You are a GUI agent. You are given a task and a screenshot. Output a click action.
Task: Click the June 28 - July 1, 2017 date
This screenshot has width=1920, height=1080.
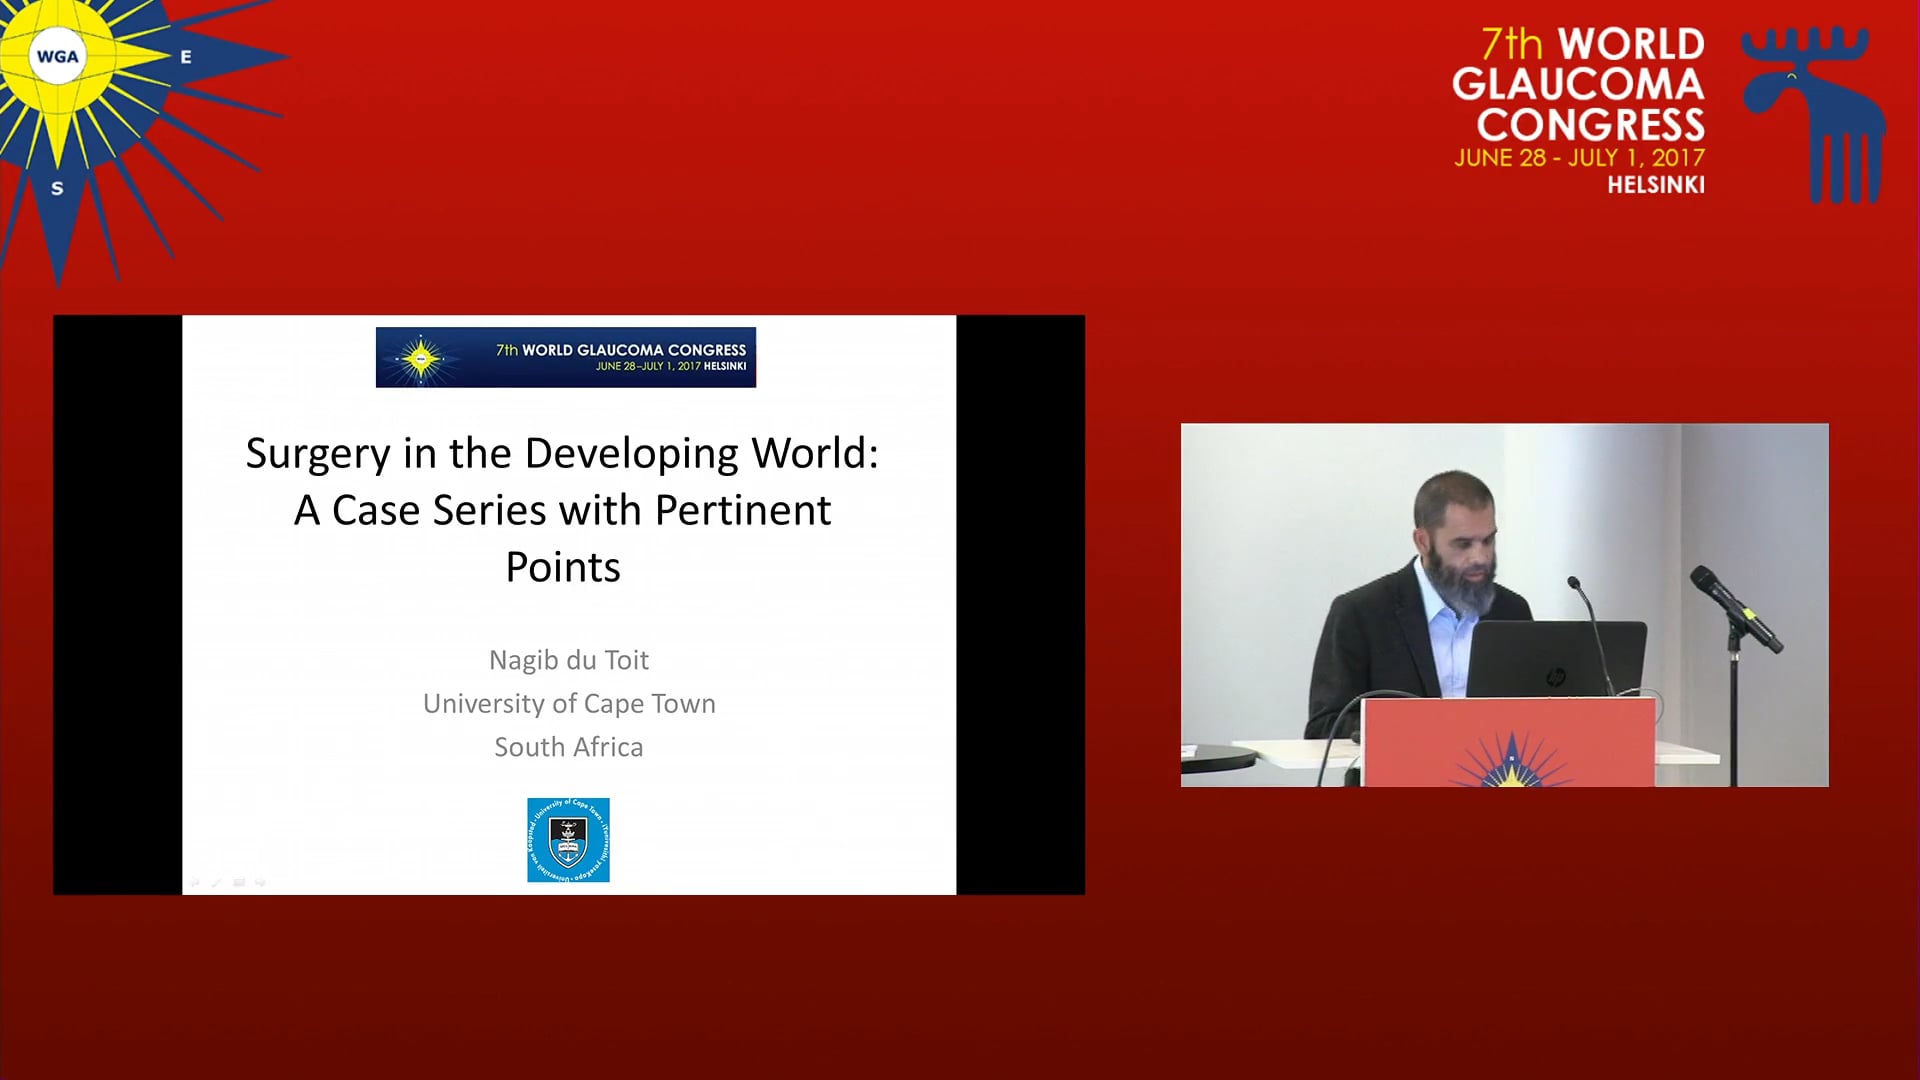1579,158
